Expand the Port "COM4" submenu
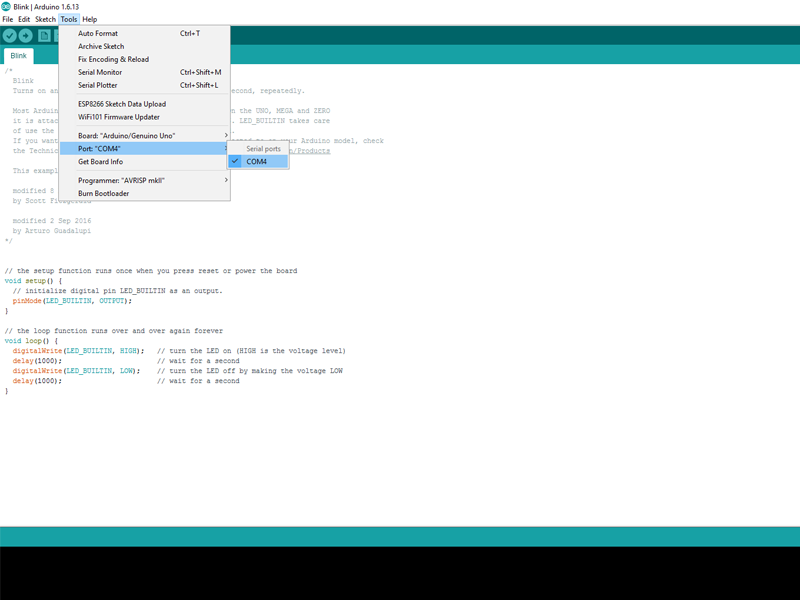Viewport: 800px width, 600px height. click(144, 148)
